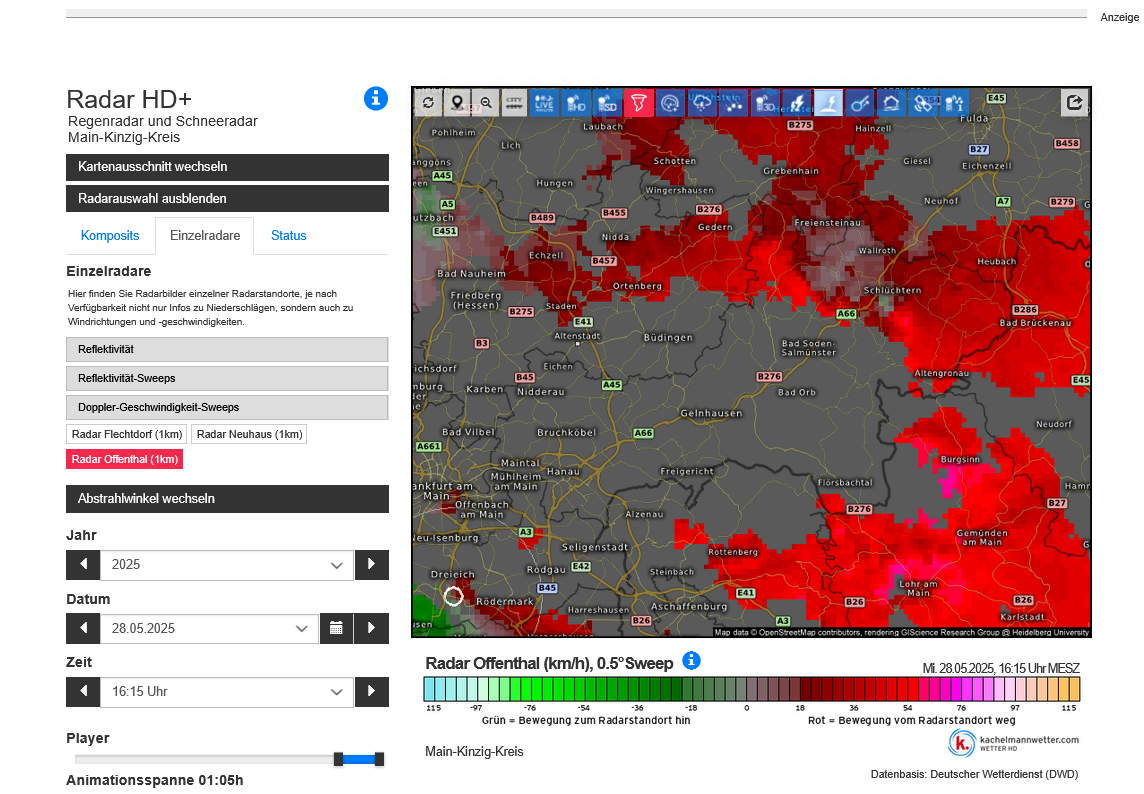Select the LIVE radar icon
The height and width of the screenshot is (794, 1144).
[x=544, y=102]
